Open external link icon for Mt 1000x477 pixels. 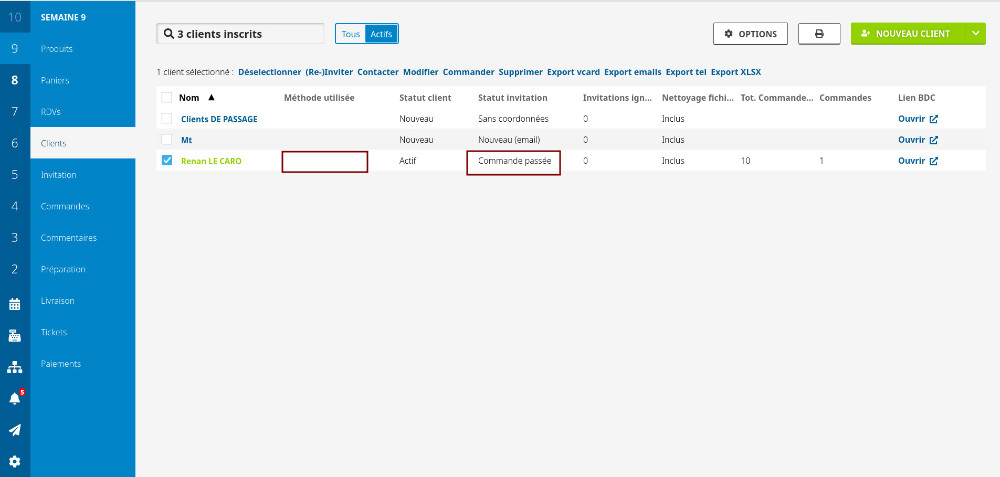(934, 140)
